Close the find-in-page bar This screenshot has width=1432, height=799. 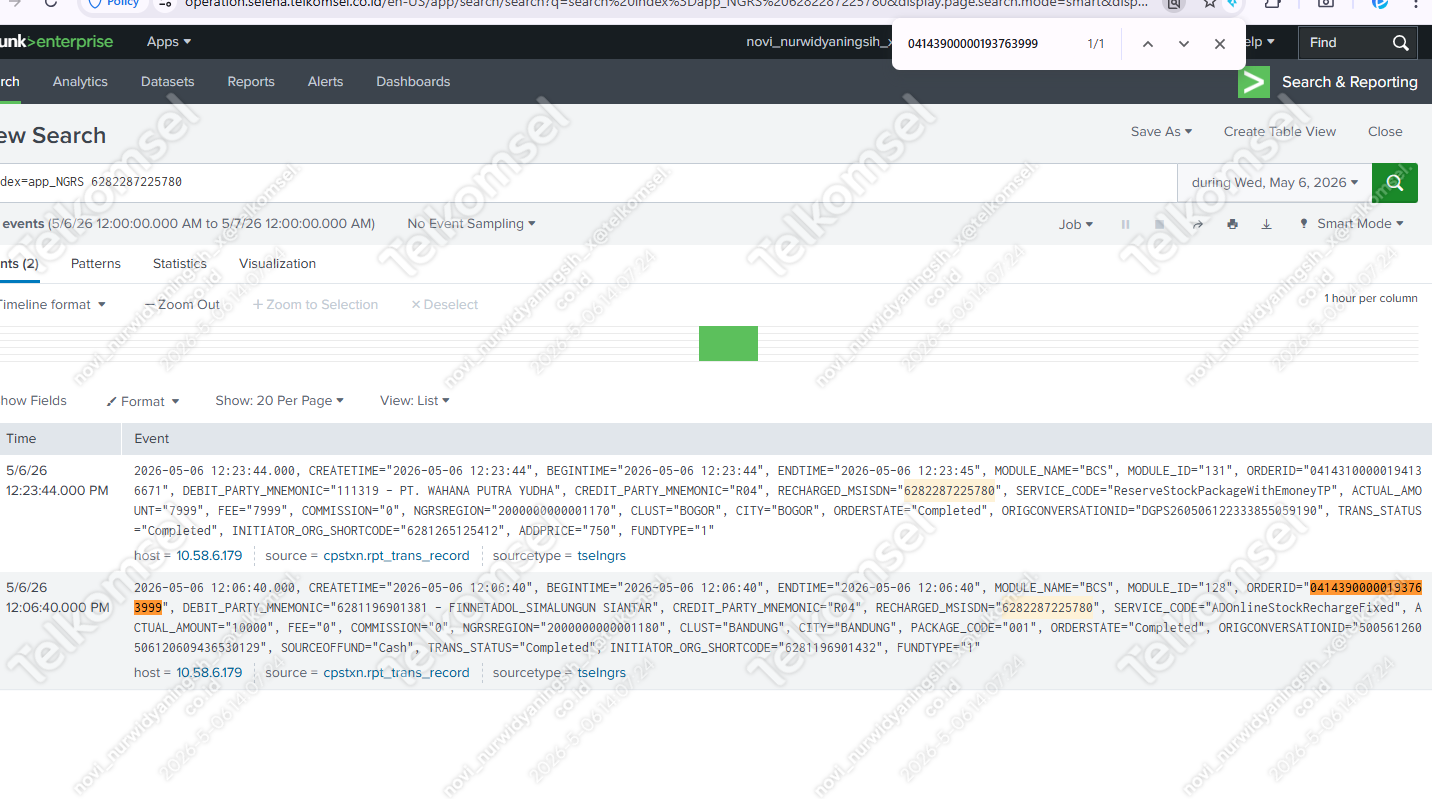(x=1220, y=44)
